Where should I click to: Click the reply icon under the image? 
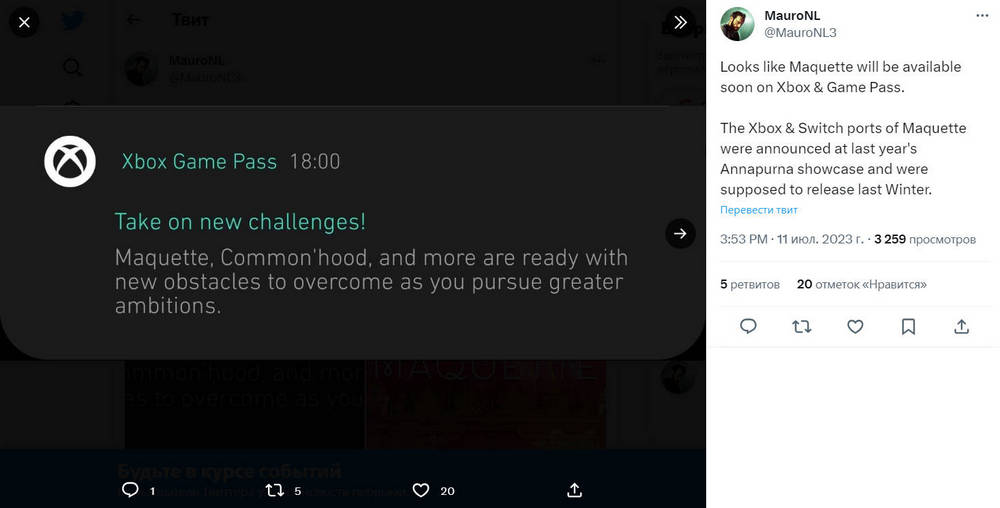(x=130, y=490)
